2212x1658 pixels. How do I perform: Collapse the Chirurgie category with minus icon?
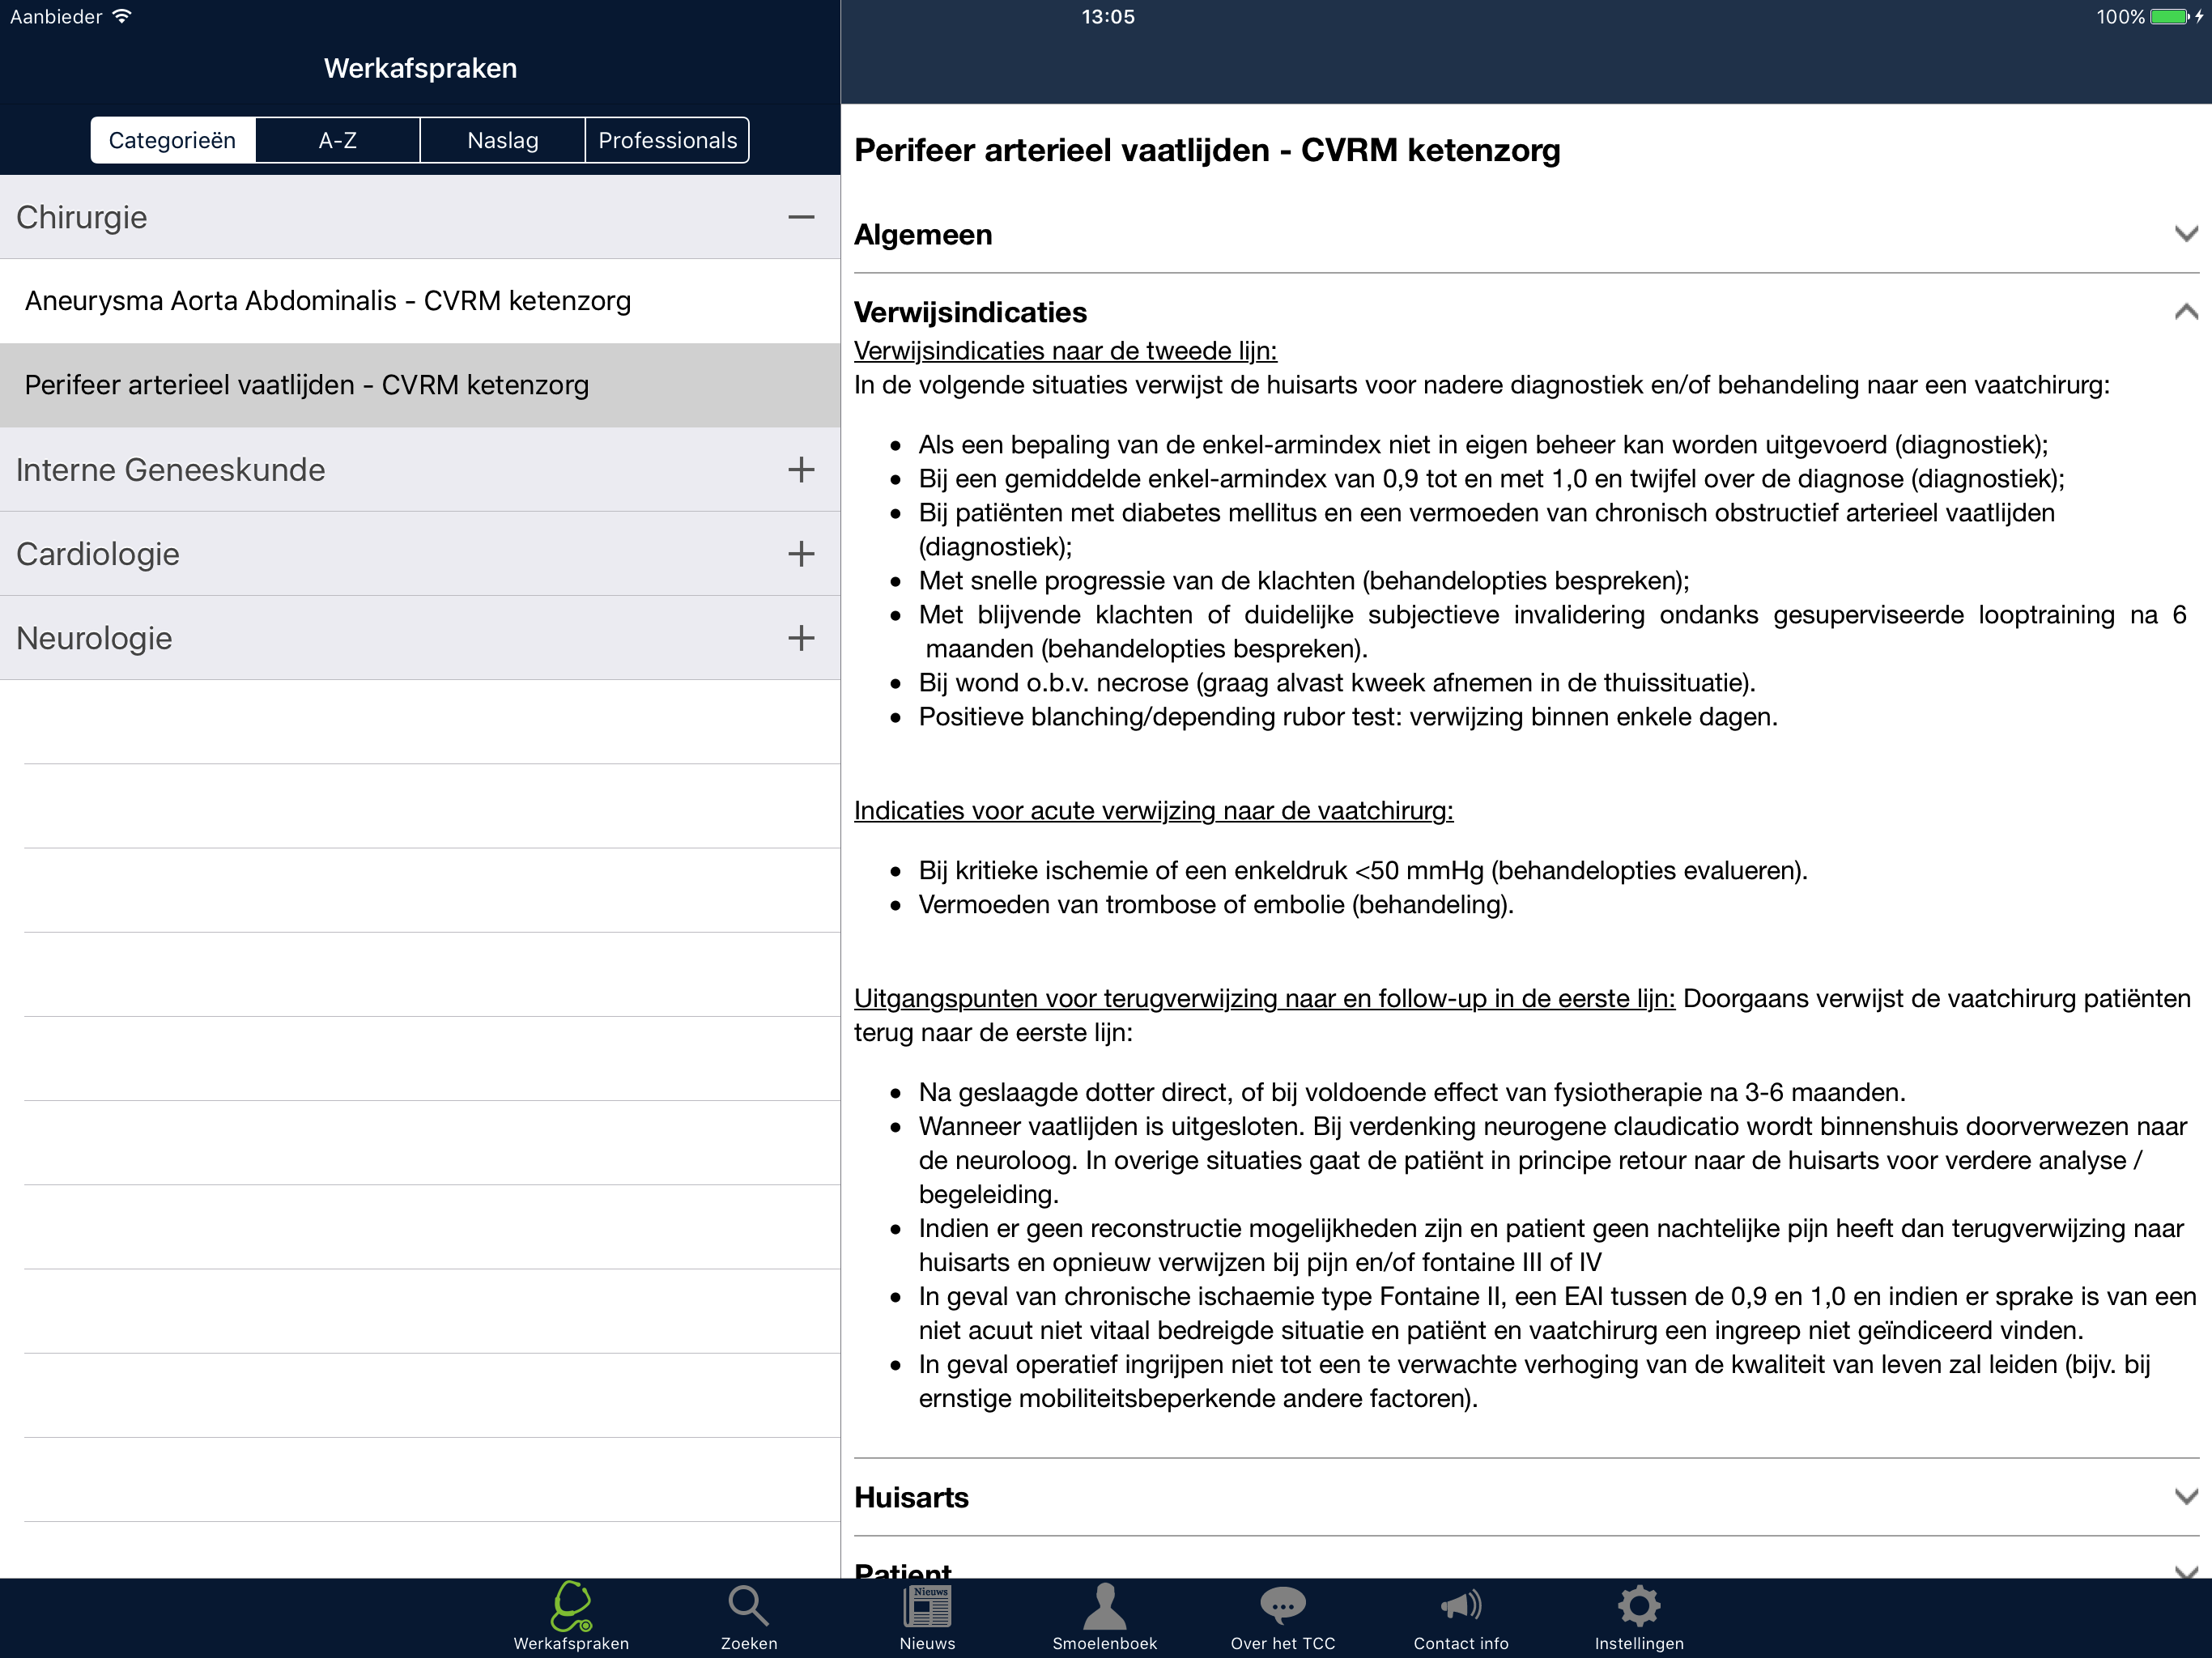coord(801,217)
